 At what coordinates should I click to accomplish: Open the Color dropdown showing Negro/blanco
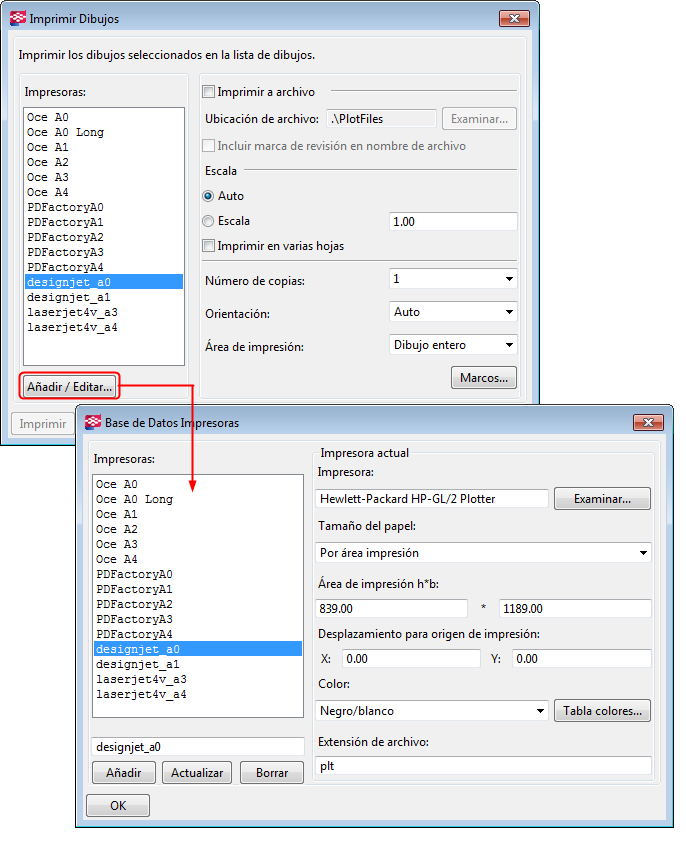point(431,711)
